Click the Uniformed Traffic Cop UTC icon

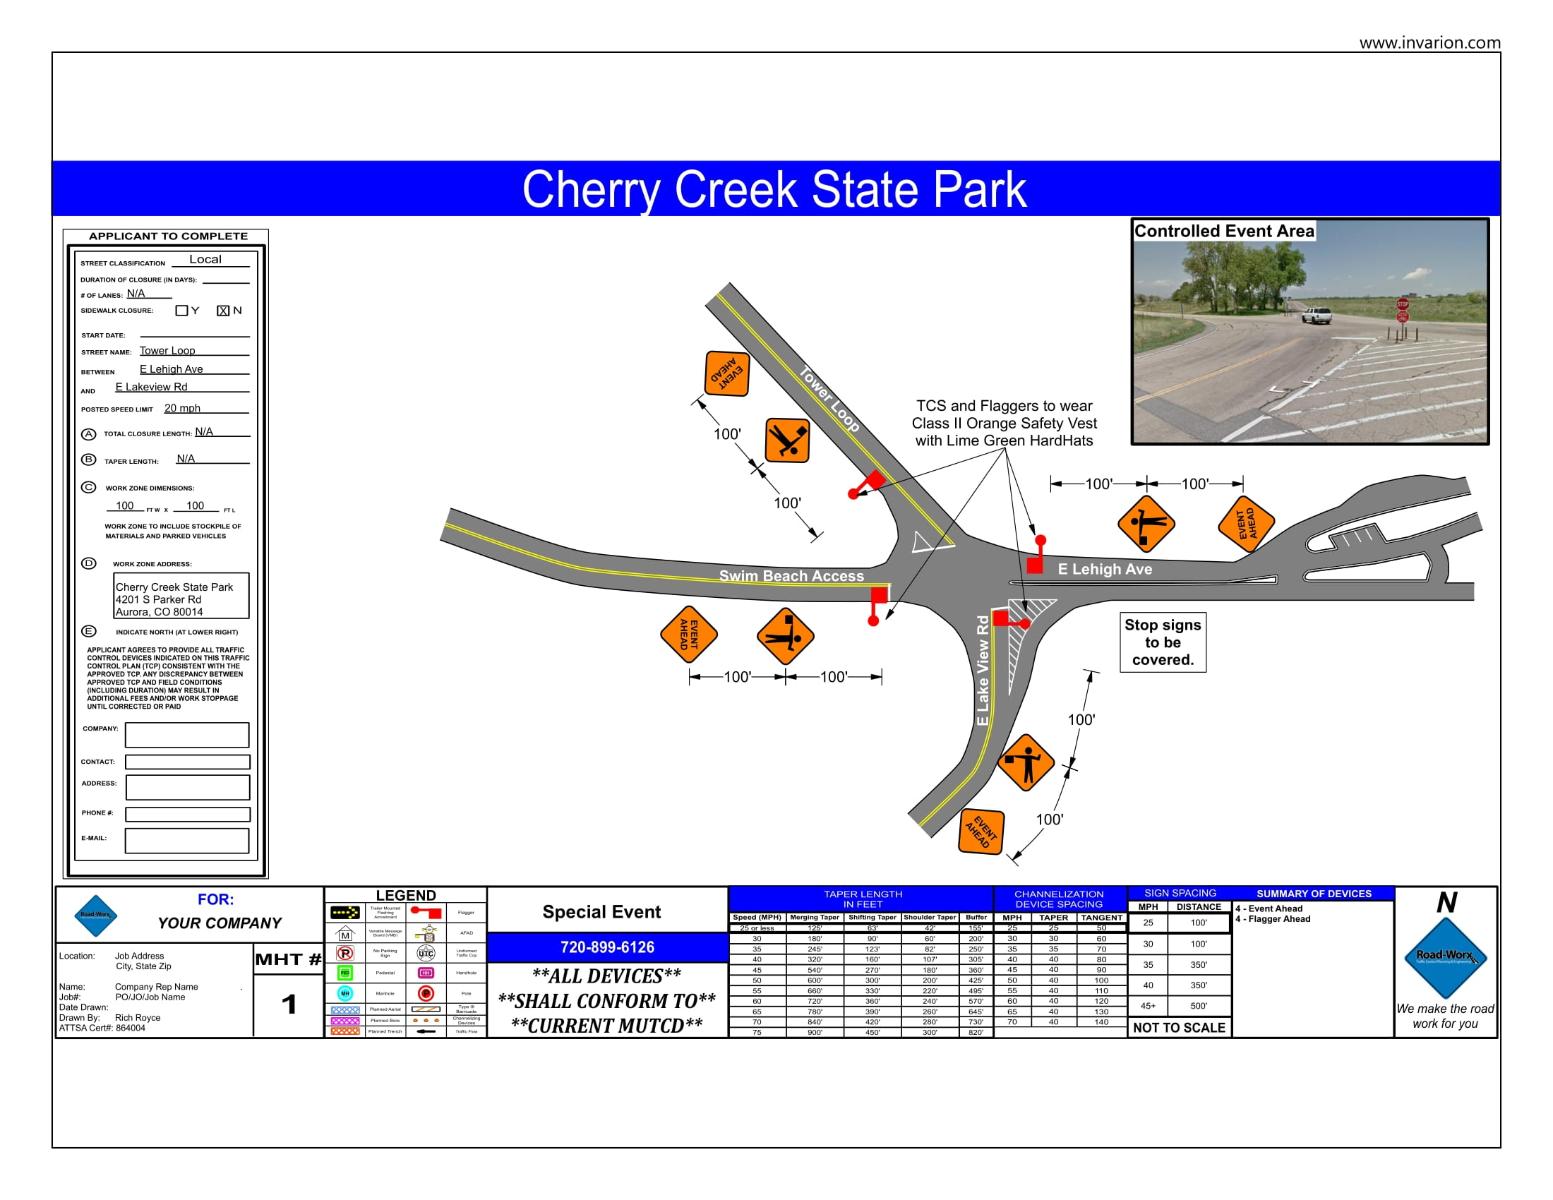(x=426, y=953)
